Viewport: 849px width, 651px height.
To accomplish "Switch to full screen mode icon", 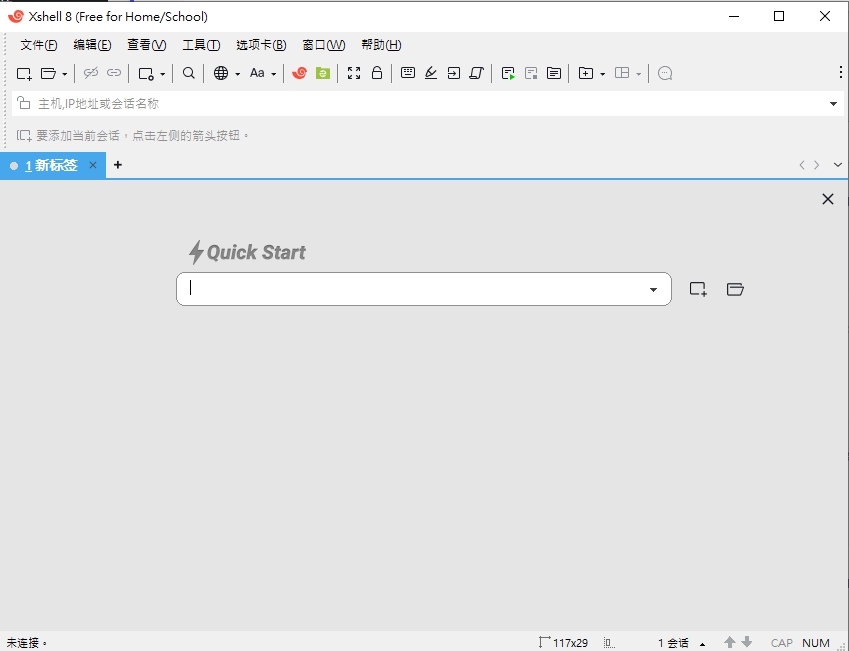I will coord(354,73).
